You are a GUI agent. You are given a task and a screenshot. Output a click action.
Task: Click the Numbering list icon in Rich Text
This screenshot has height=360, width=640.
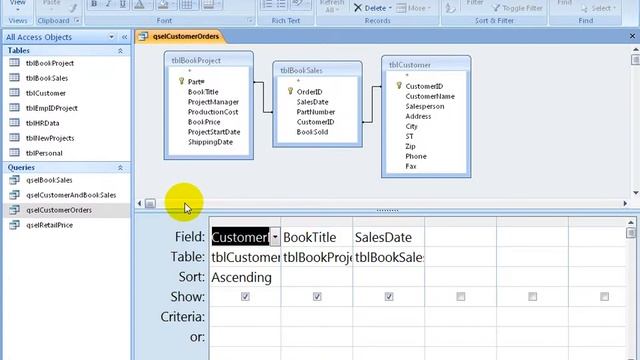pyautogui.click(x=267, y=4)
